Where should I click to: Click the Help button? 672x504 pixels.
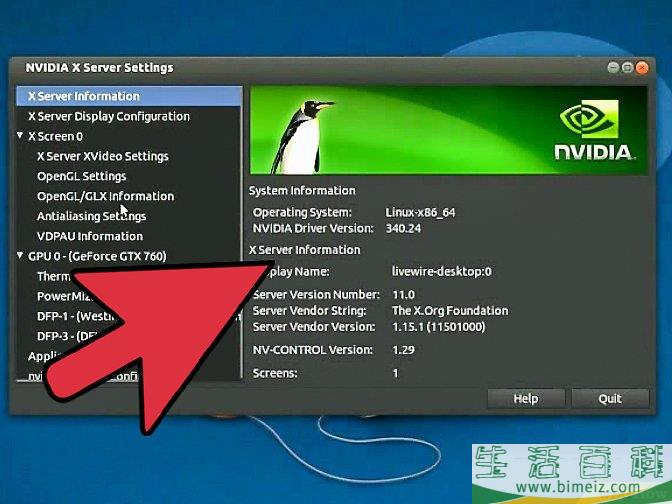click(x=526, y=399)
